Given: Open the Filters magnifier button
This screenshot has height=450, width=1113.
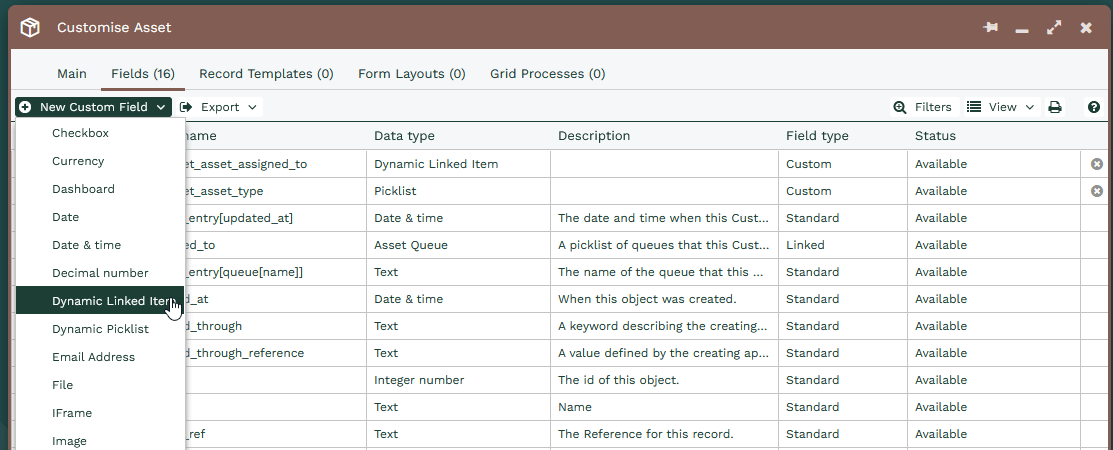Looking at the screenshot, I should (923, 107).
